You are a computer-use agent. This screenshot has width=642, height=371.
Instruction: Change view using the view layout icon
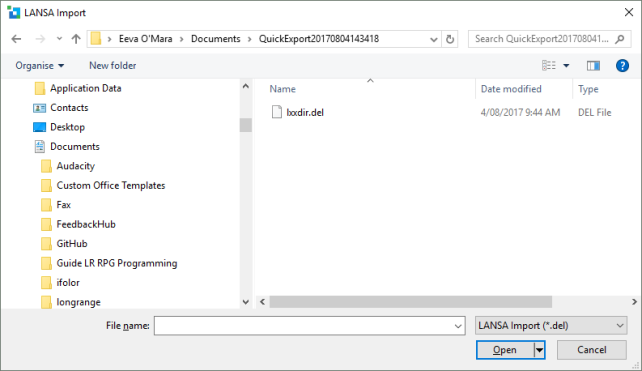point(549,66)
